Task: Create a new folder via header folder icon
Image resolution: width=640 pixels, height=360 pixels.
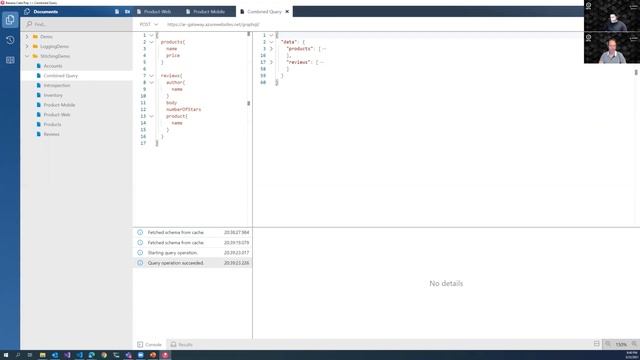Action: click(x=127, y=12)
